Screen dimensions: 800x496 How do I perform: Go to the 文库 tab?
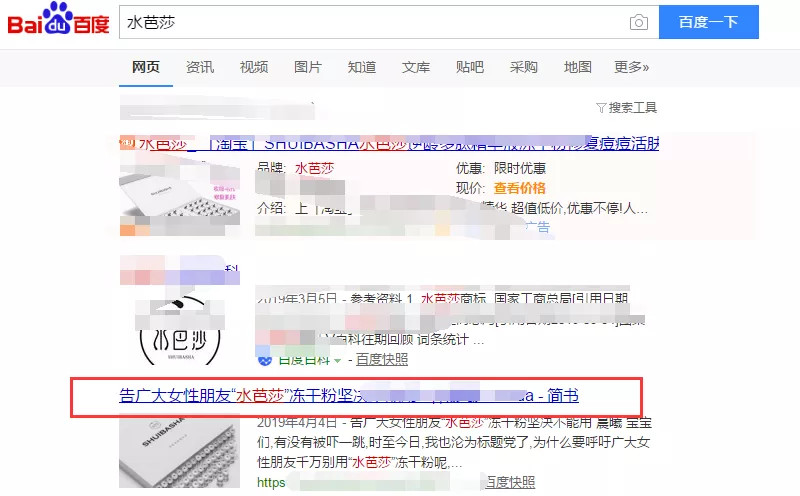click(415, 67)
